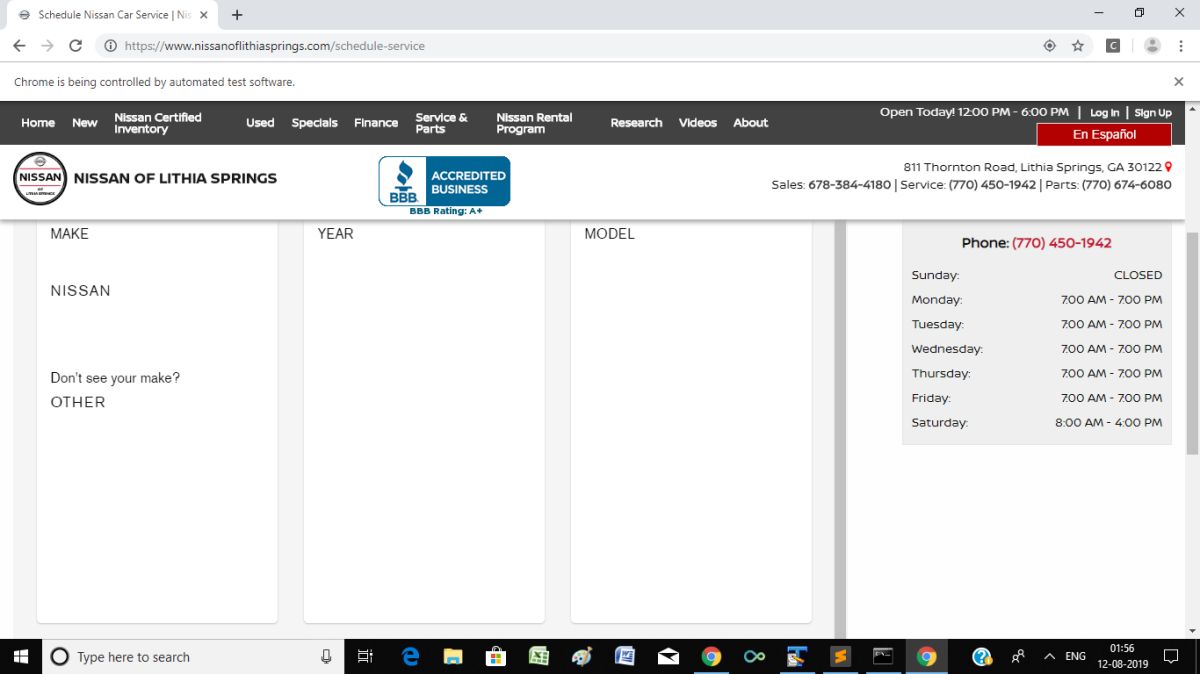The height and width of the screenshot is (674, 1200).
Task: Open the Finance menu
Action: (x=376, y=123)
